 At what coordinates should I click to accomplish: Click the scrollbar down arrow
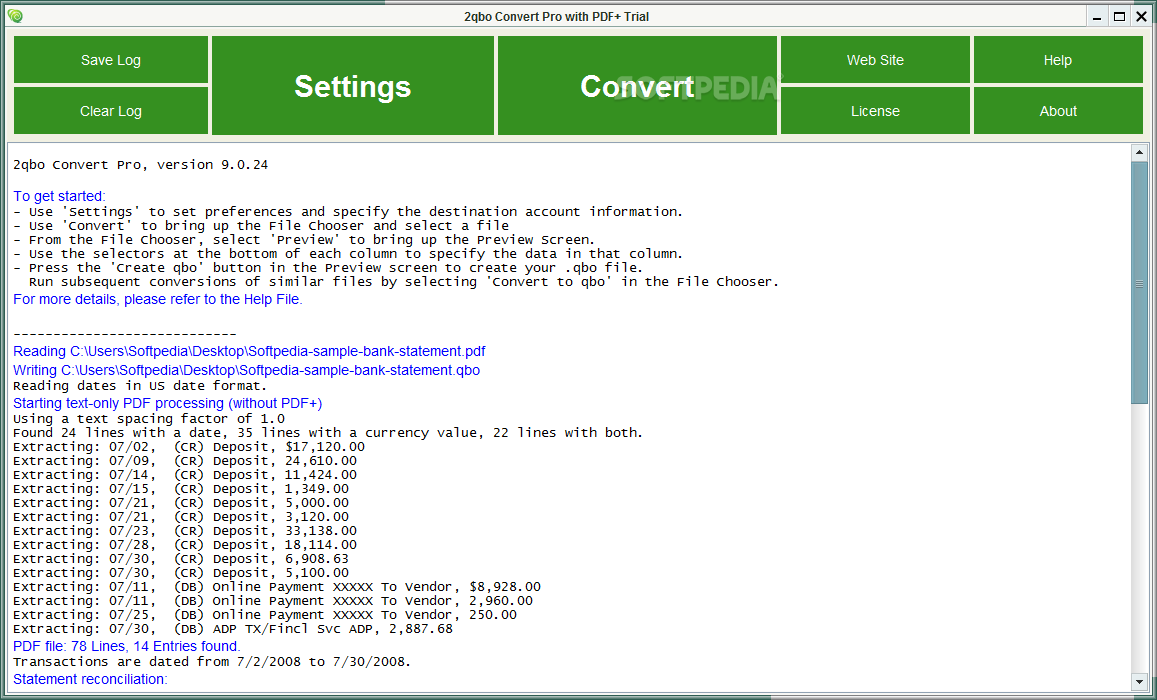coord(1139,682)
